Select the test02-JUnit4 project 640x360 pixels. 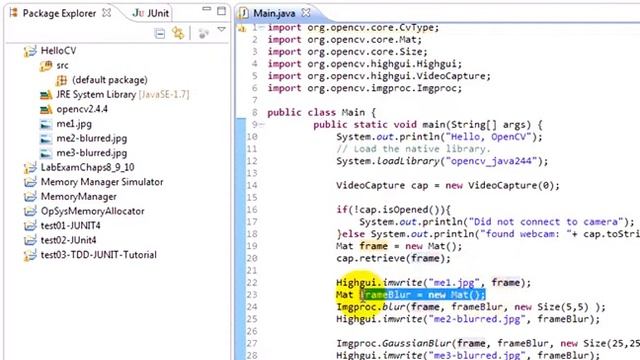(68, 240)
